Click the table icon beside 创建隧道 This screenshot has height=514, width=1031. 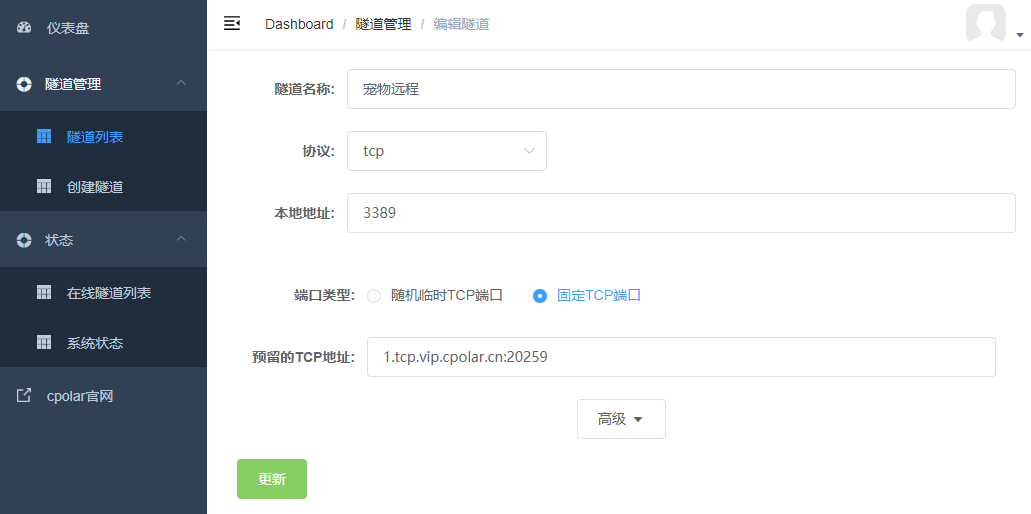tap(43, 187)
